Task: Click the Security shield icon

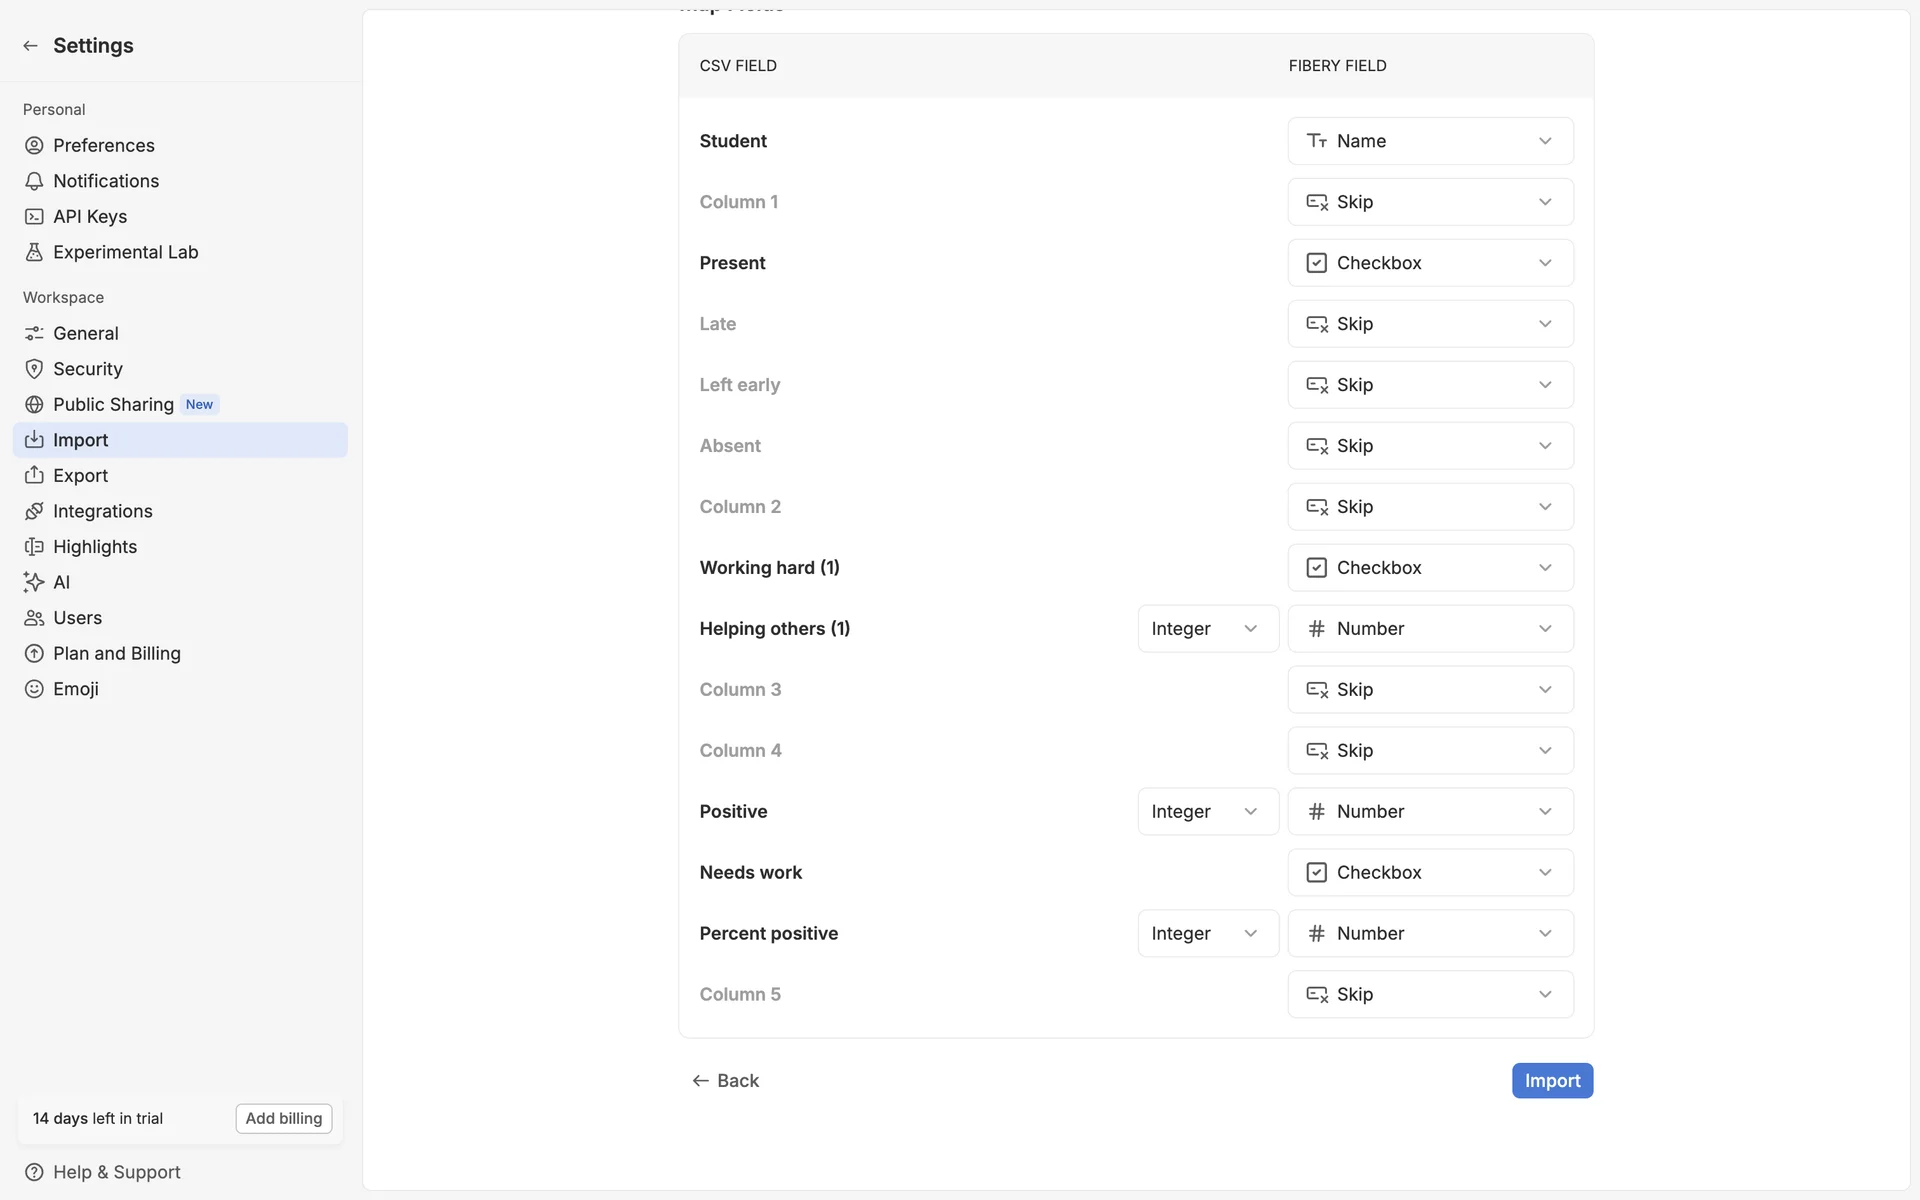Action: coord(34,369)
